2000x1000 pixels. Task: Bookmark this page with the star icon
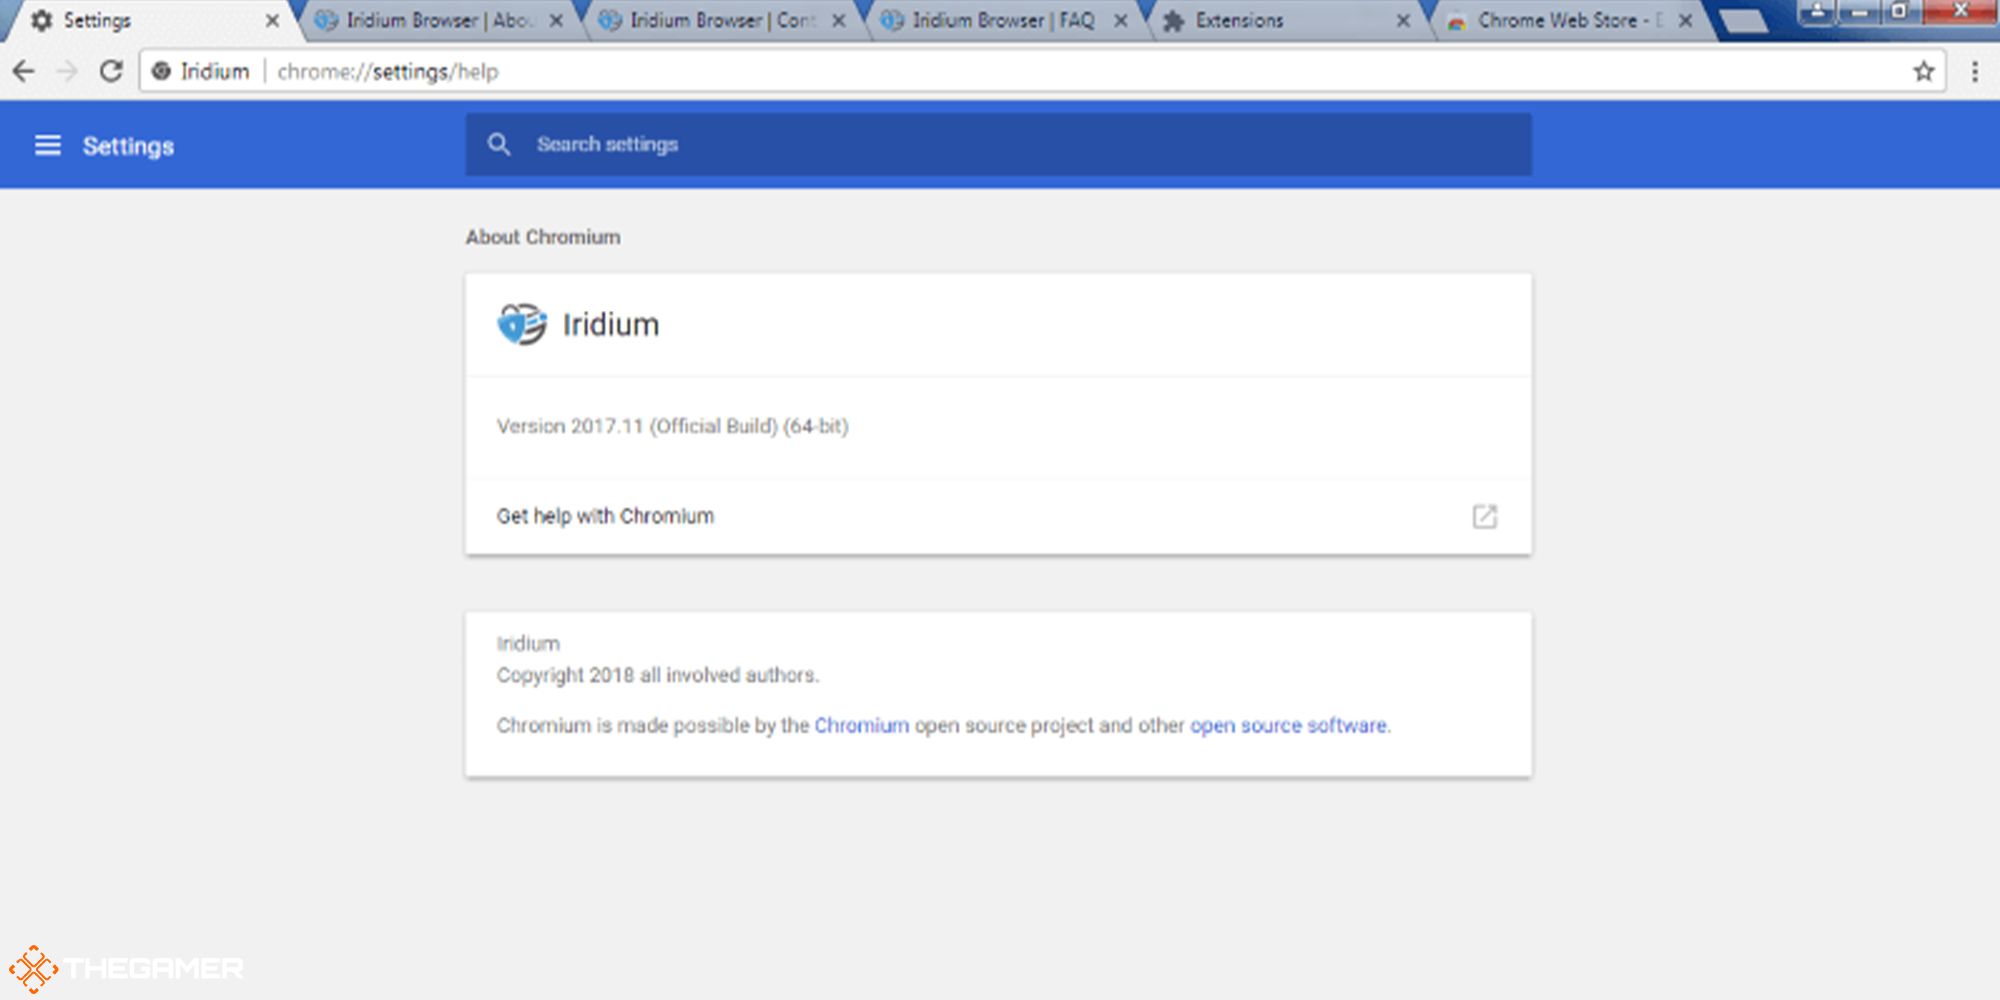pyautogui.click(x=1924, y=71)
